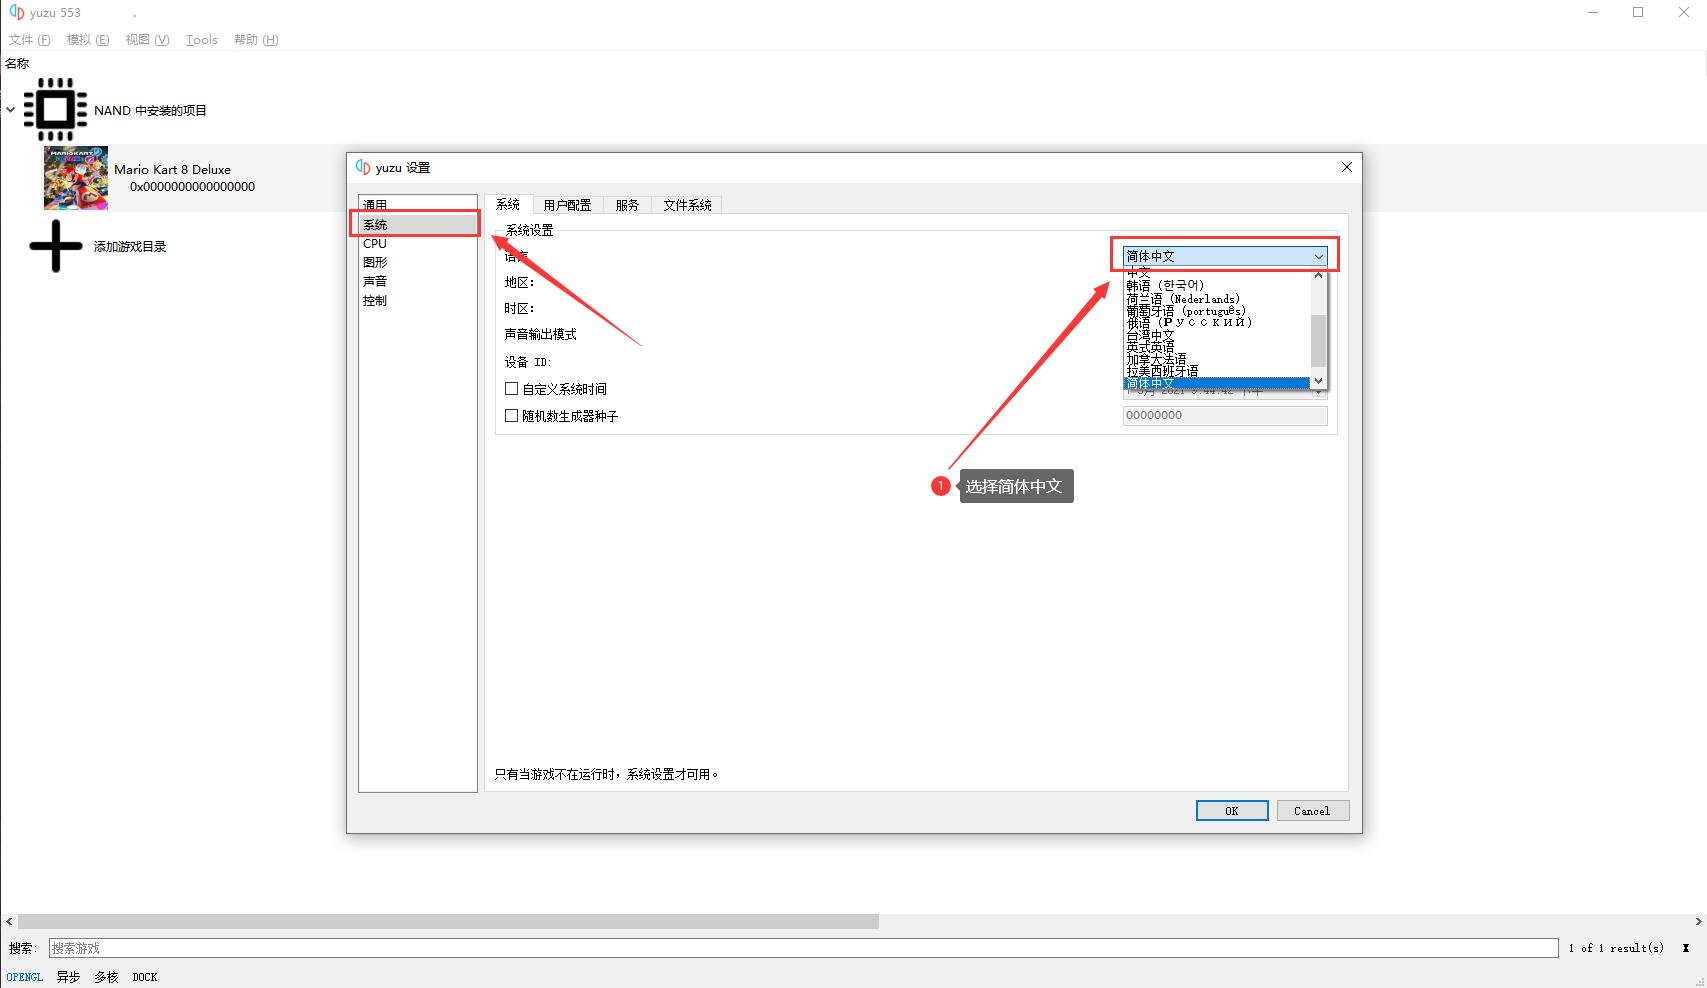Click the language list scroll-down arrow
1707x988 pixels.
(x=1318, y=381)
